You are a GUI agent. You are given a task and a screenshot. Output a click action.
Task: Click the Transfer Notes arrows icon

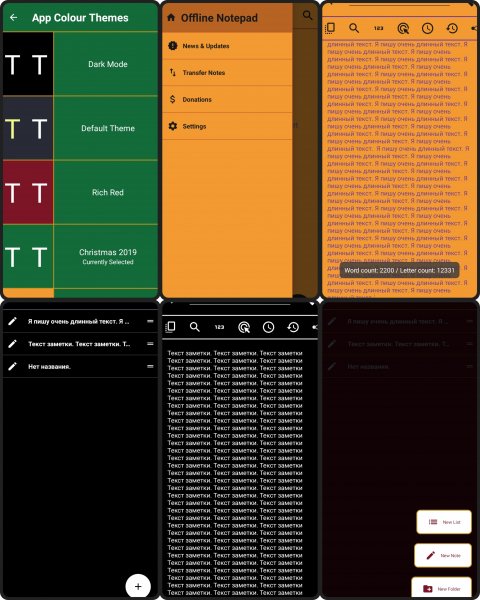[x=173, y=72]
